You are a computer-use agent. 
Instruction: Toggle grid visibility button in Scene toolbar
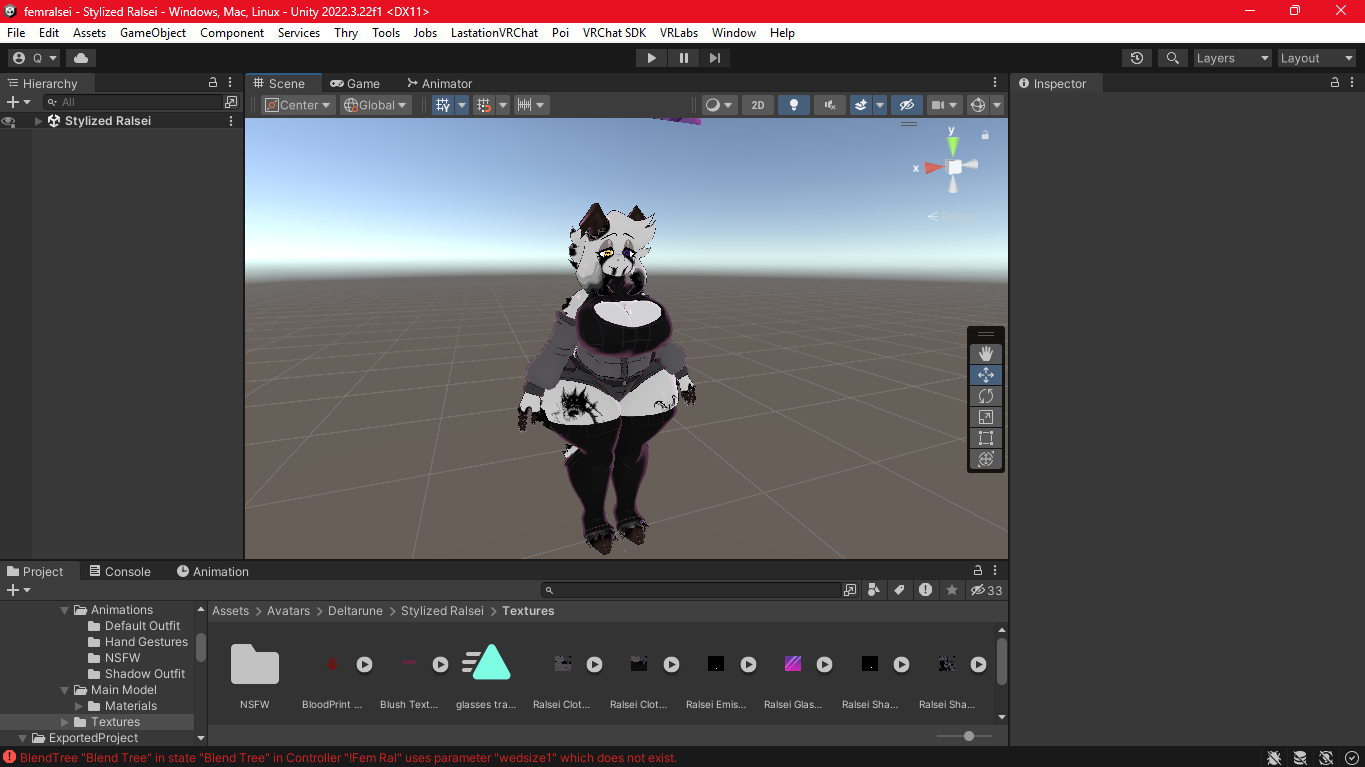click(x=443, y=105)
